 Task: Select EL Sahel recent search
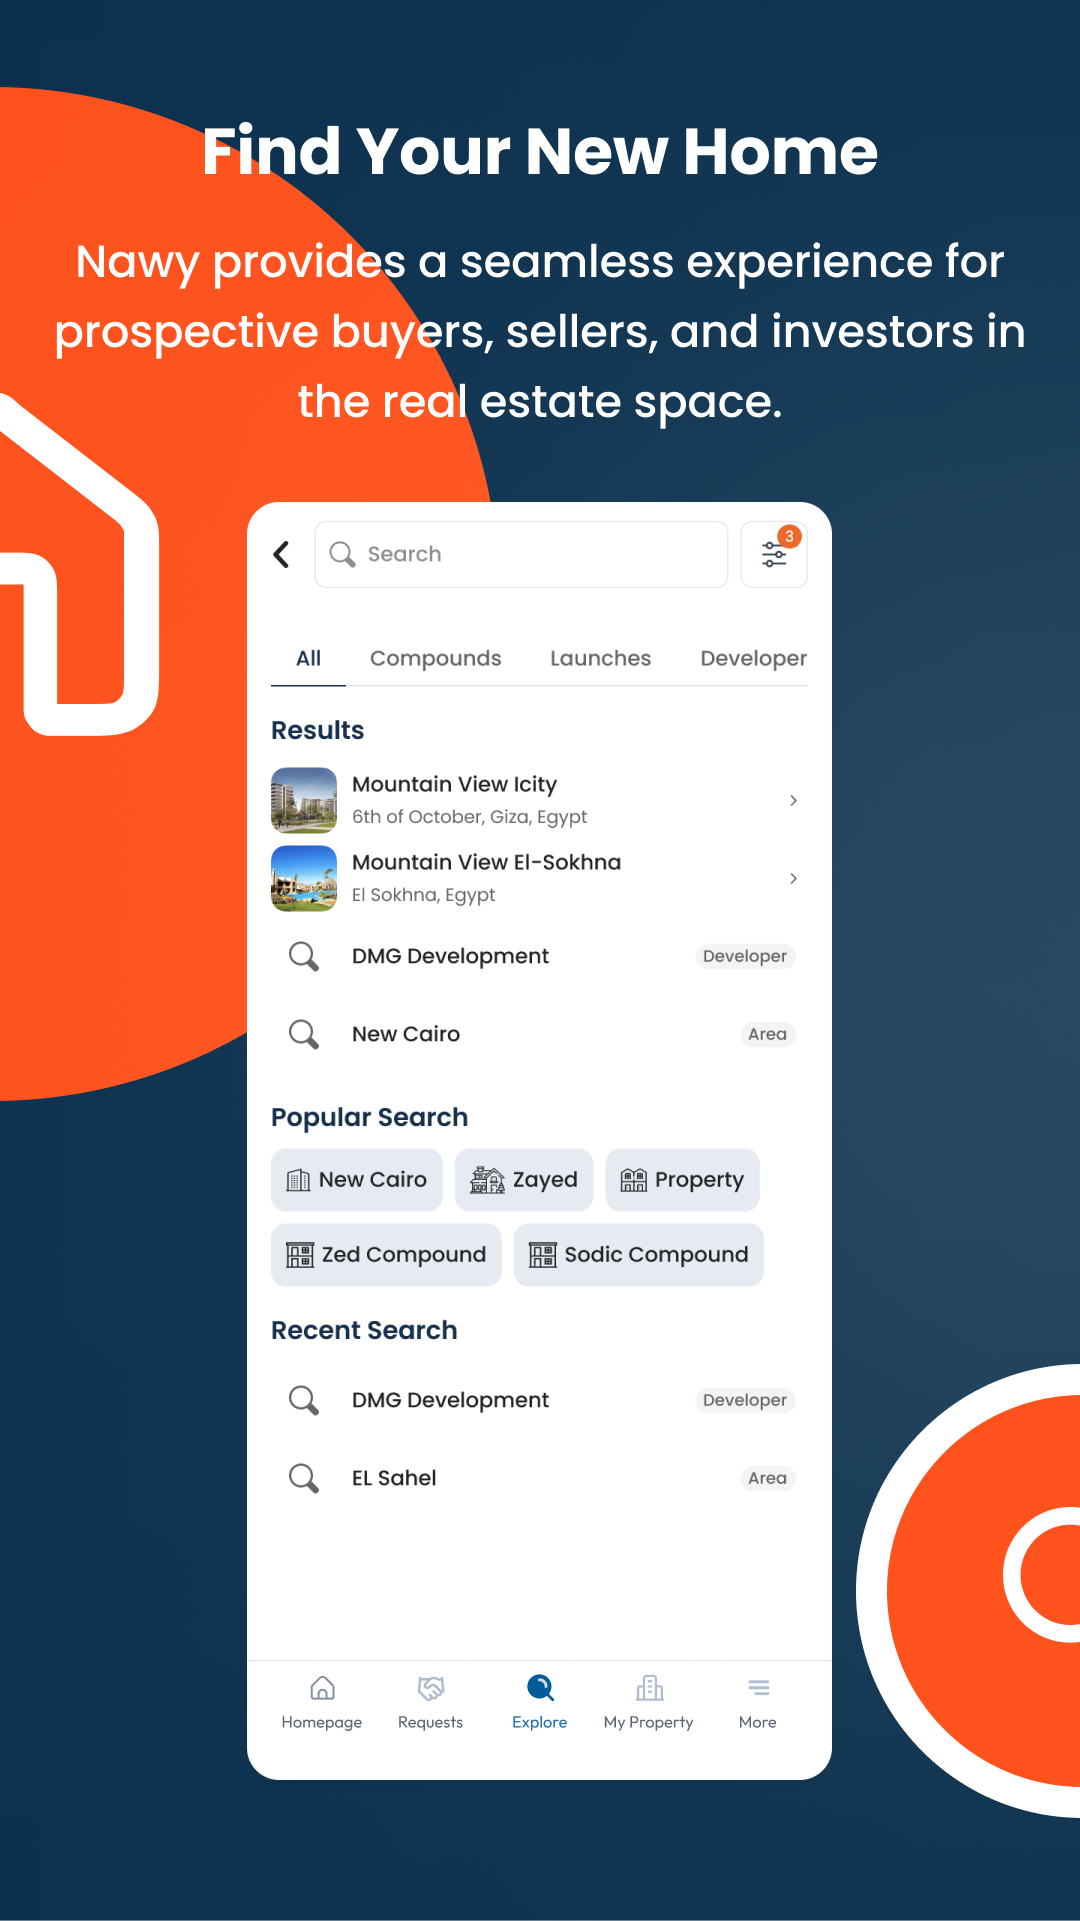pos(394,1478)
